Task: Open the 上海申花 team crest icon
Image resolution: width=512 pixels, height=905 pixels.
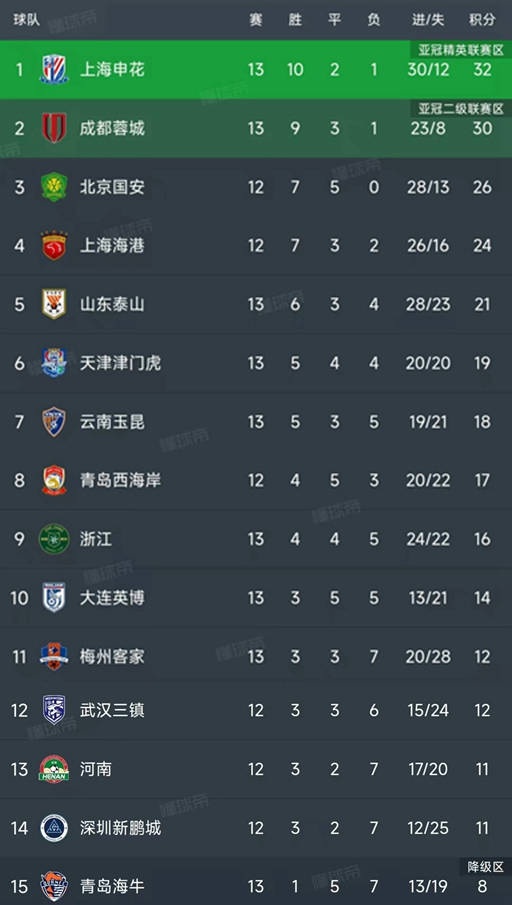Action: click(x=54, y=69)
